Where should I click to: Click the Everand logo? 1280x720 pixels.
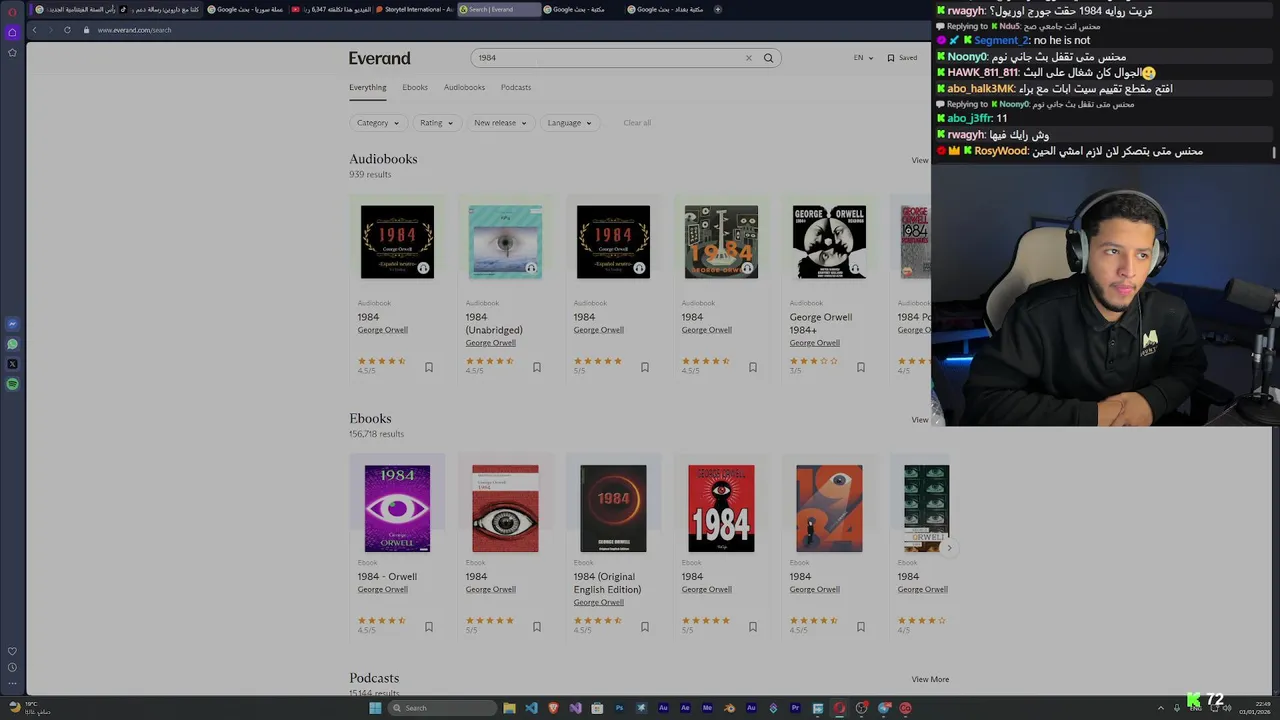(x=379, y=58)
